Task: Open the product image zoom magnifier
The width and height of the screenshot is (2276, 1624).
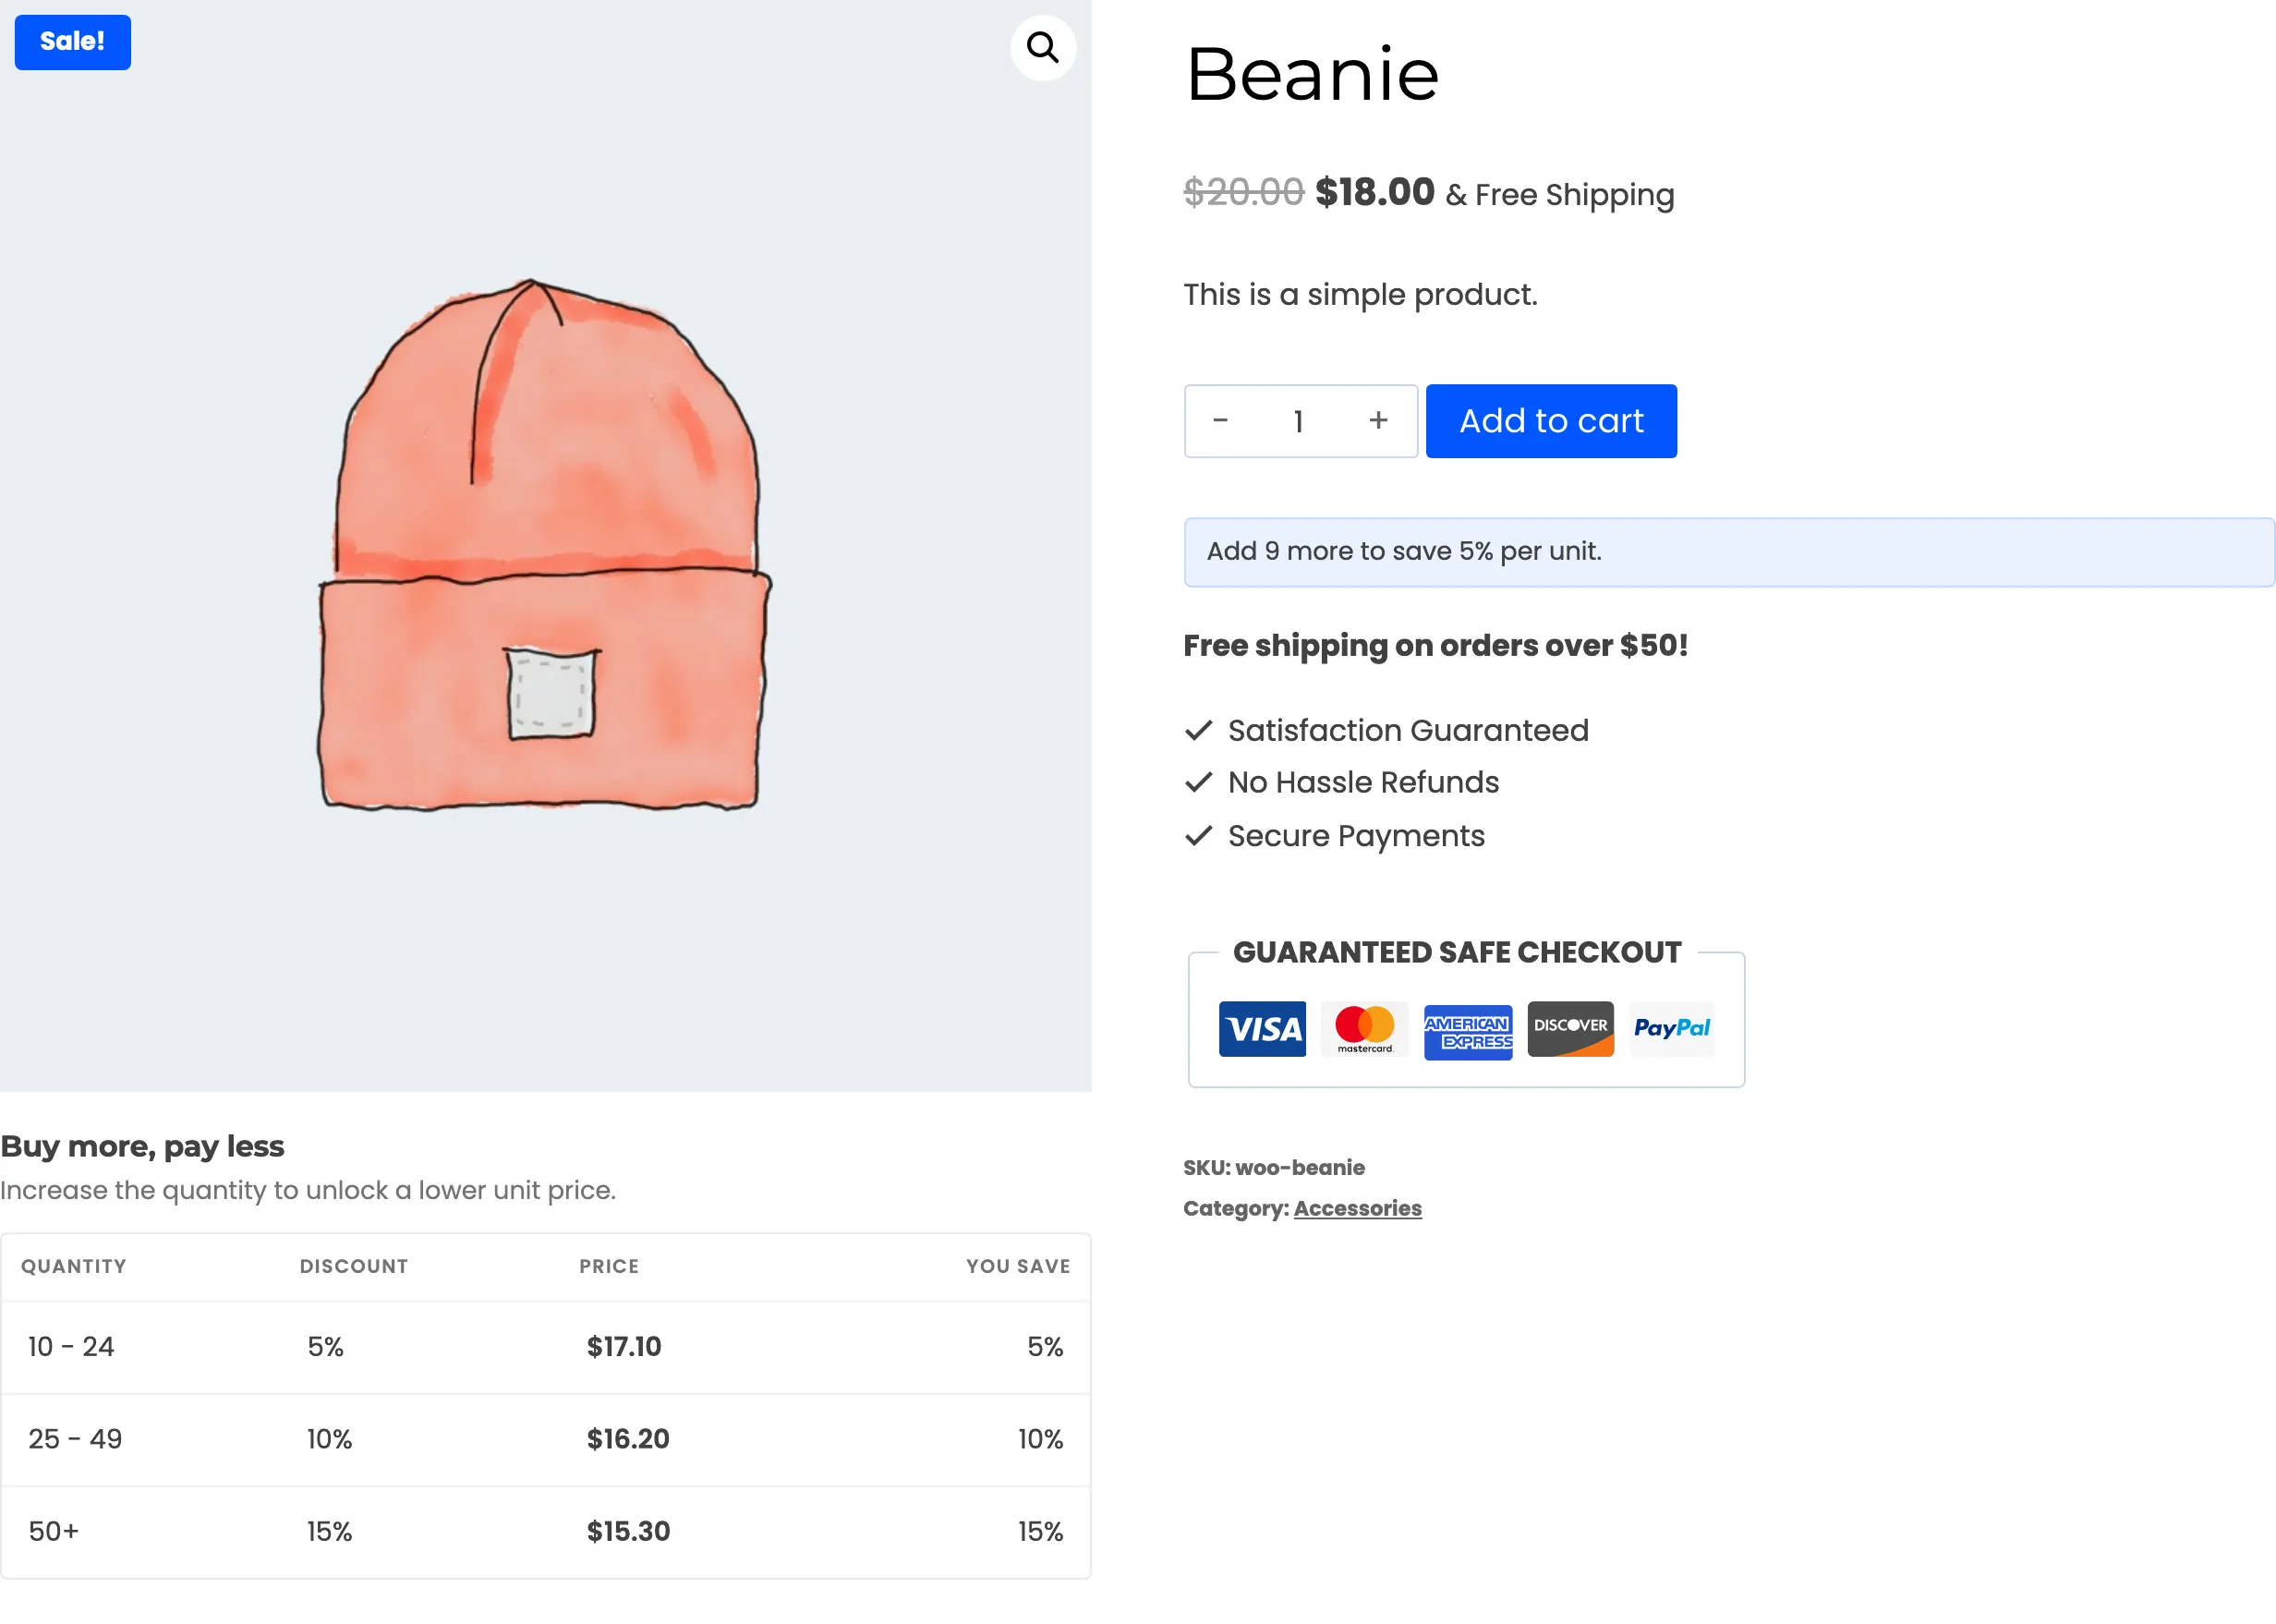Action: 1042,47
